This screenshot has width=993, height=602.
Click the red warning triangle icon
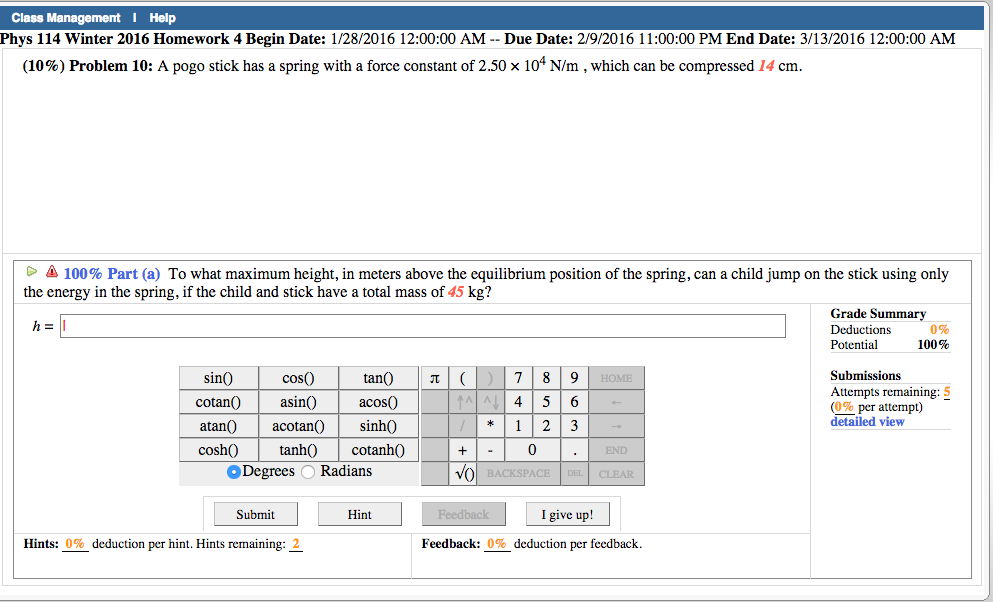point(52,272)
